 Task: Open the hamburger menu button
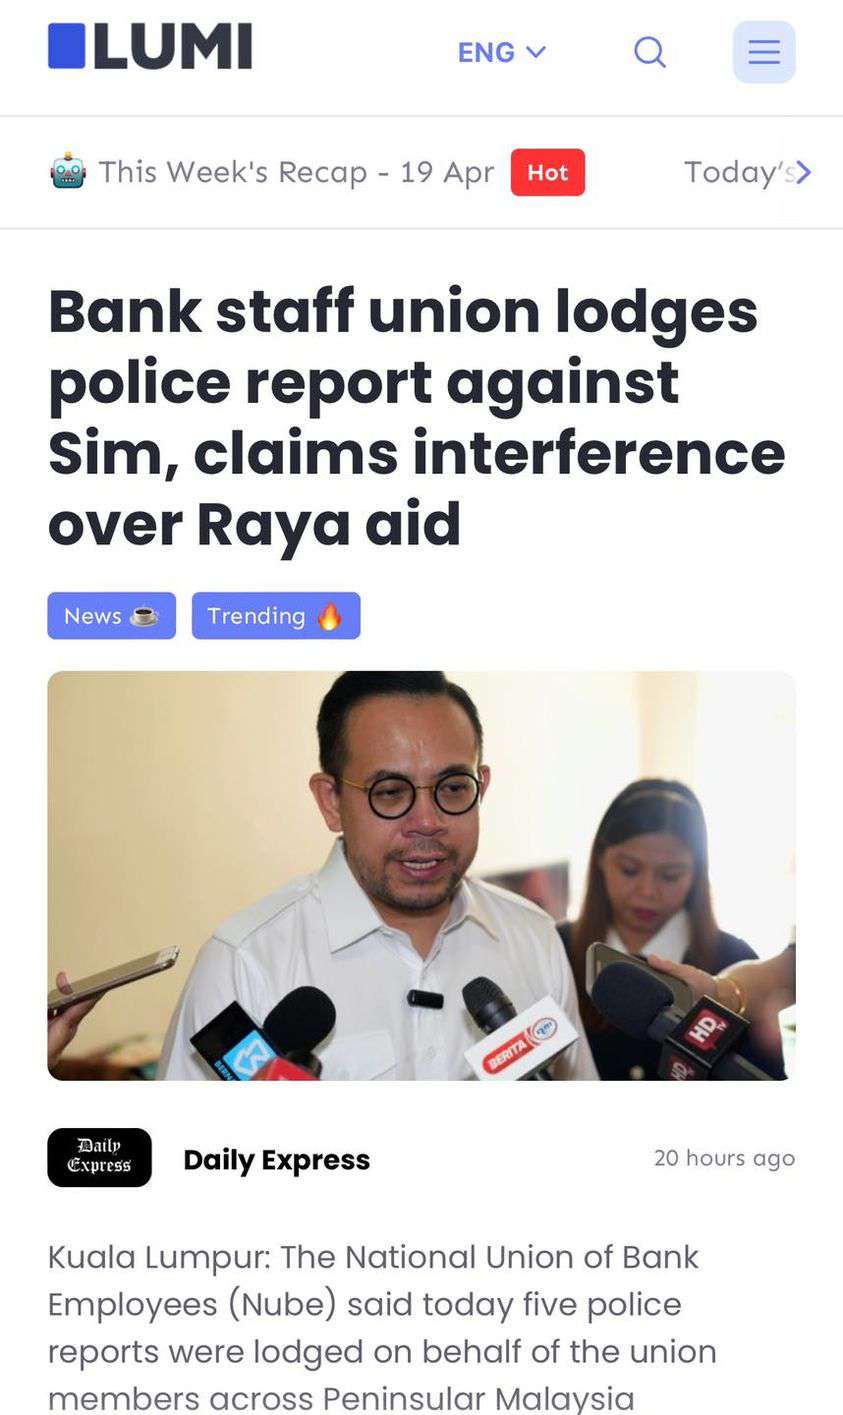(764, 51)
